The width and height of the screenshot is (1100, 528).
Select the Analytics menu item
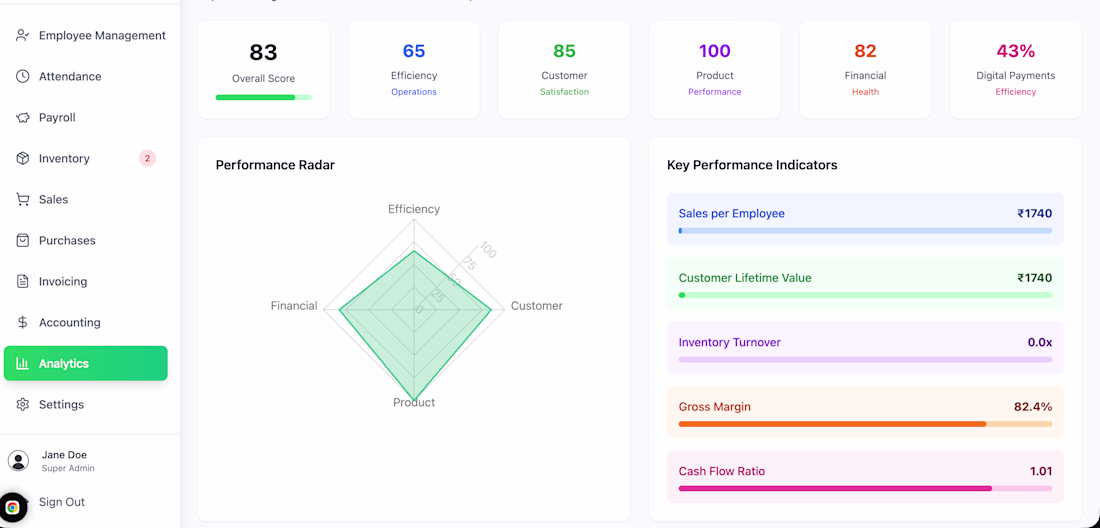tap(86, 363)
